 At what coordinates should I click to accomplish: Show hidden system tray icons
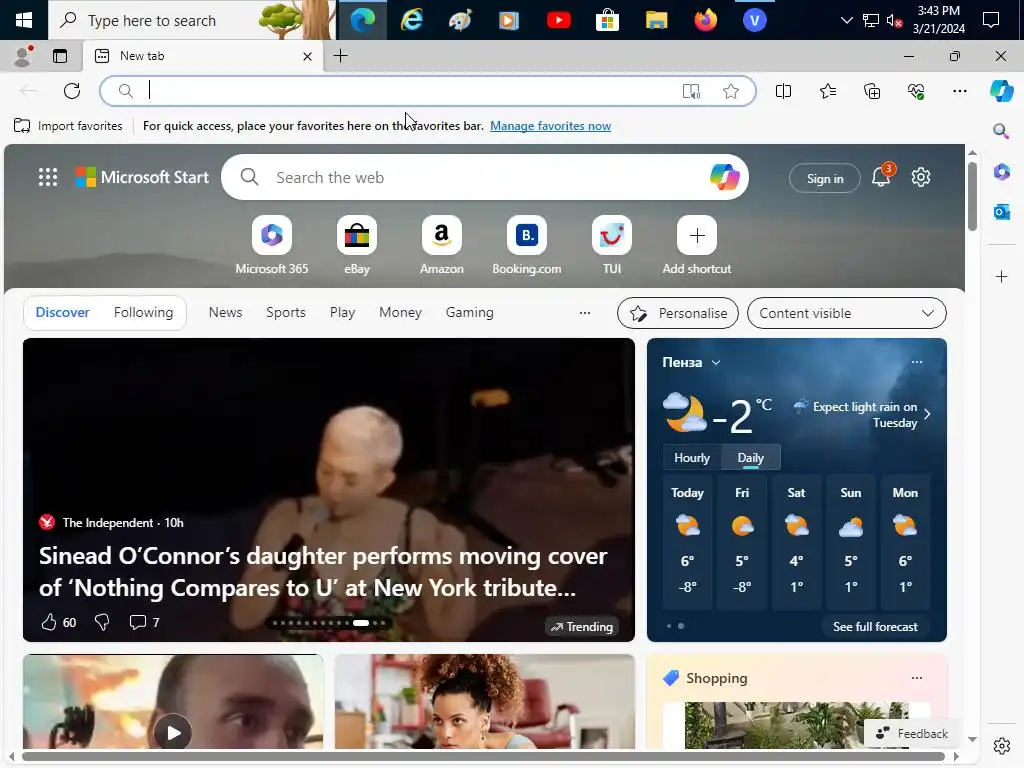pos(846,20)
